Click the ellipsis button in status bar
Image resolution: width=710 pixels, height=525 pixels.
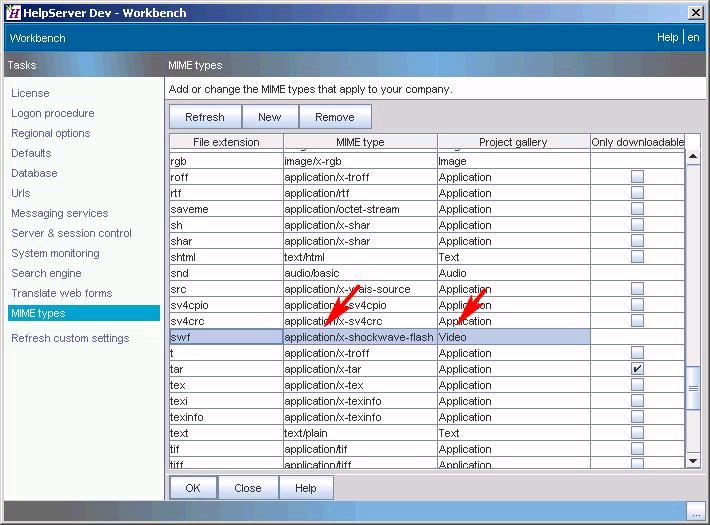(x=694, y=511)
